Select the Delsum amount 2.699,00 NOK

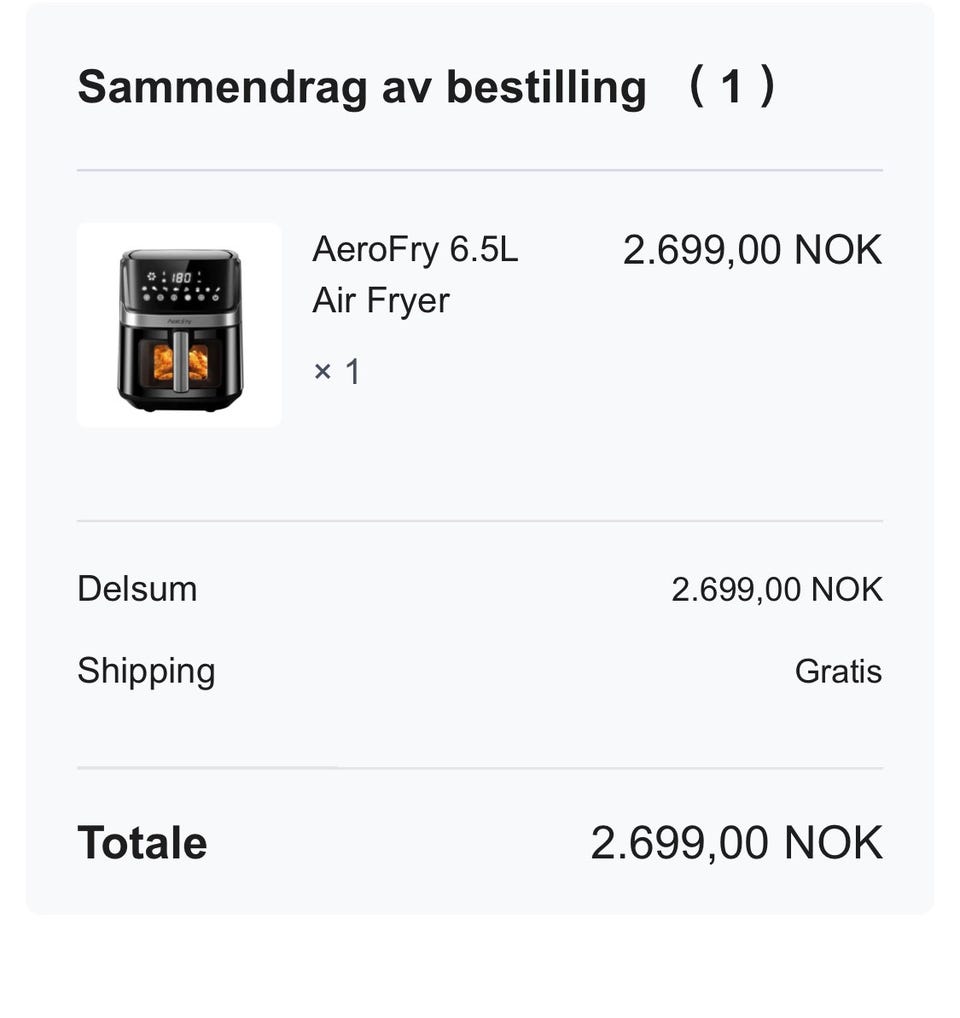click(776, 590)
